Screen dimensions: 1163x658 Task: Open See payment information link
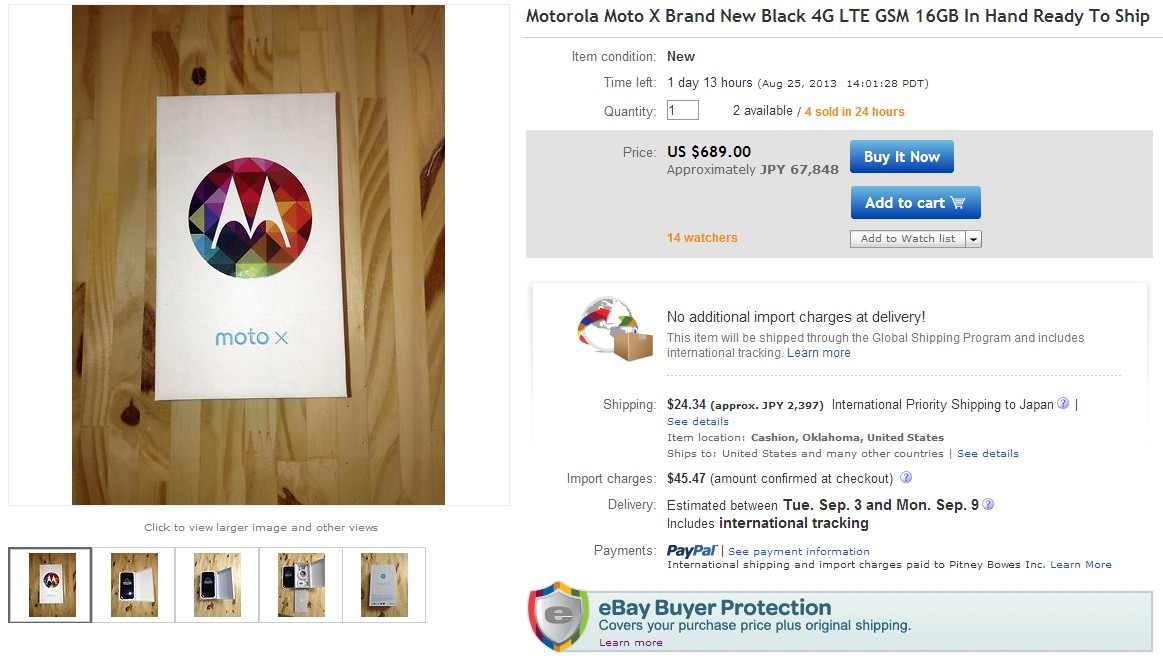pyautogui.click(x=799, y=551)
